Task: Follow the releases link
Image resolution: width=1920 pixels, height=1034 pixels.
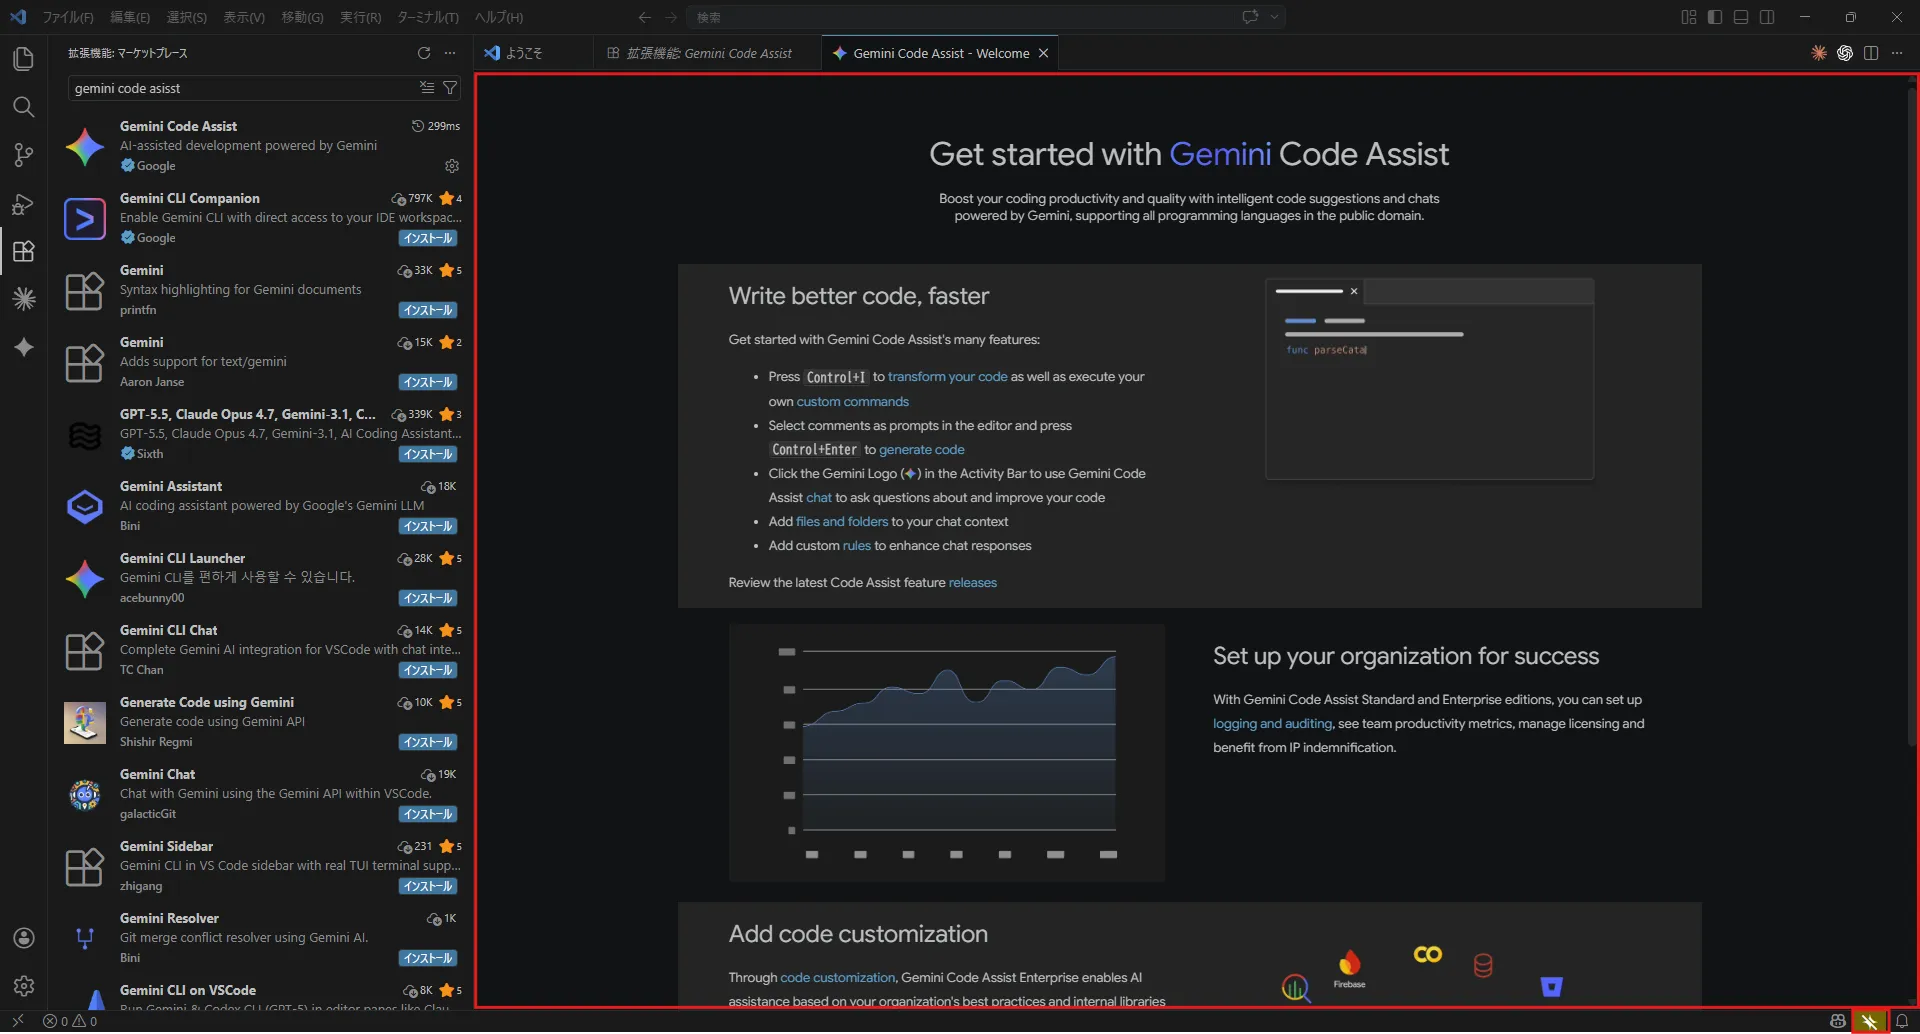Action: pos(972,583)
